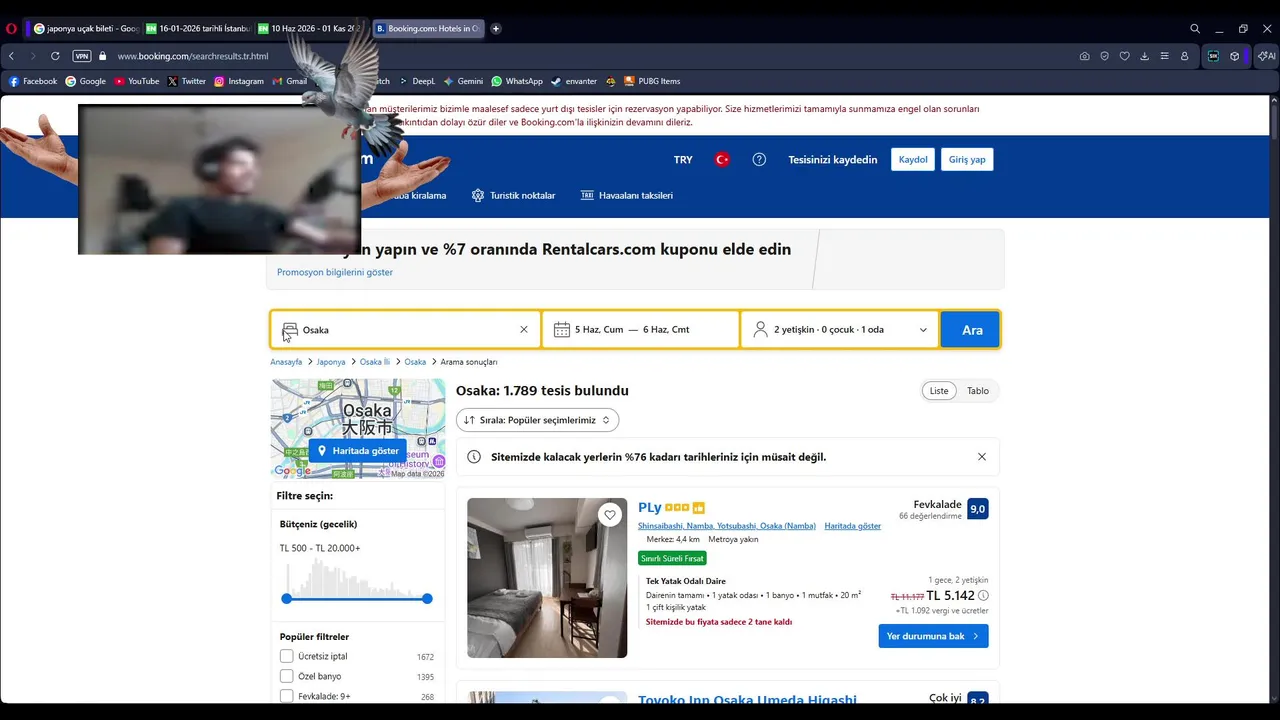Screen dimensions: 1280x720
Task: Switch to Liste view toggle
Action: (x=939, y=391)
